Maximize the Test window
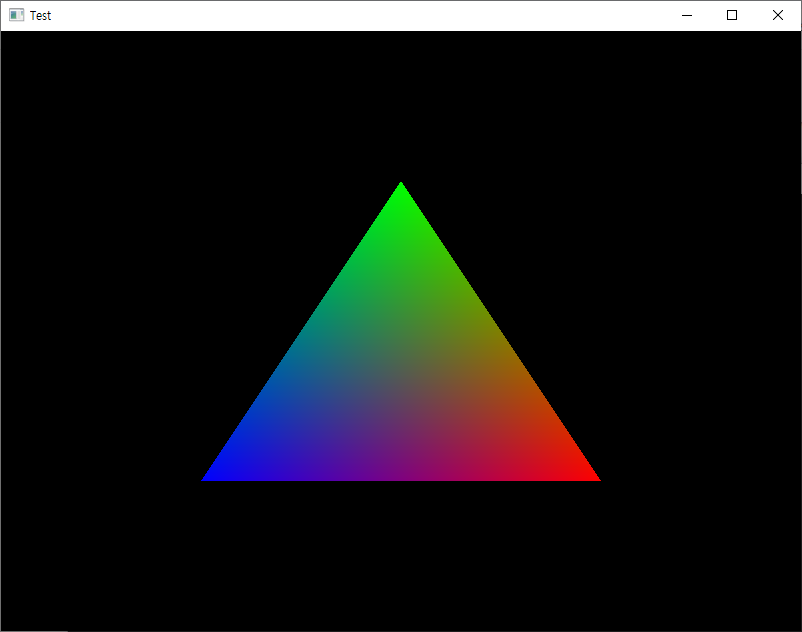The width and height of the screenshot is (802, 632). (732, 15)
